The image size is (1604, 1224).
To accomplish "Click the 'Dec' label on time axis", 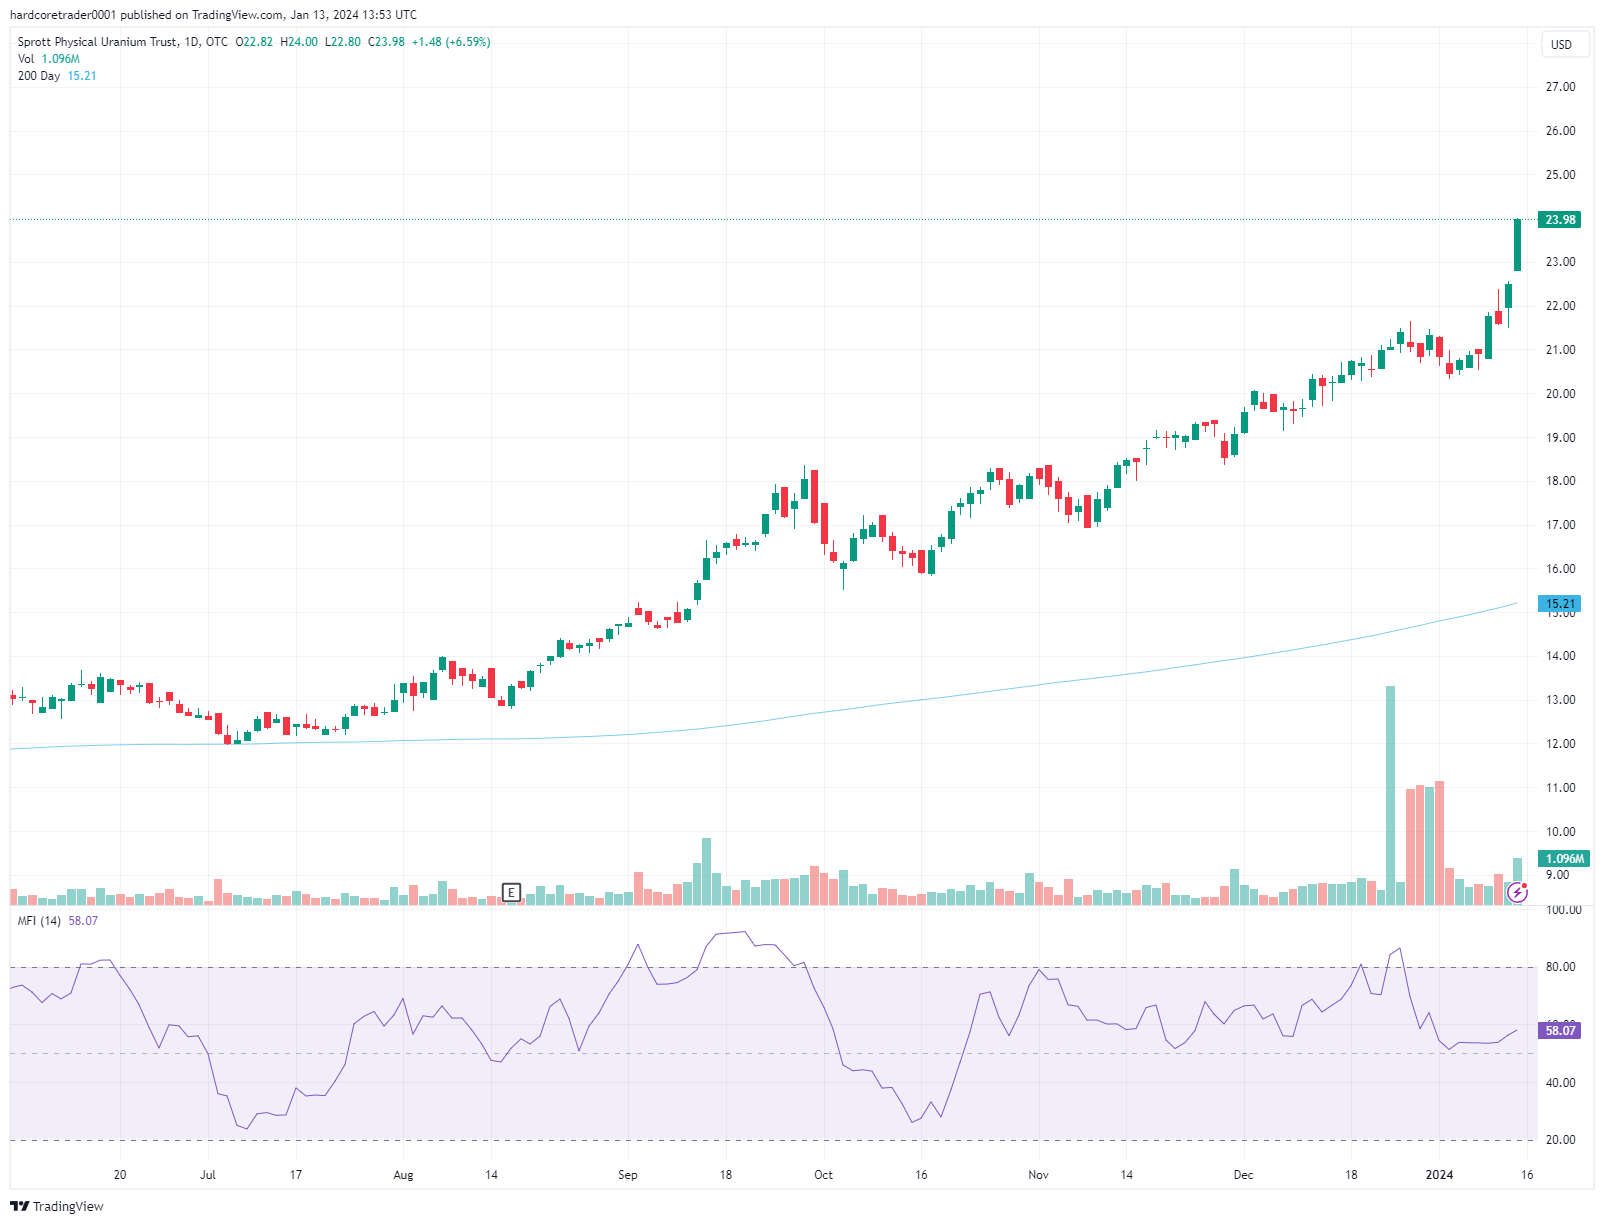I will click(x=1243, y=1175).
